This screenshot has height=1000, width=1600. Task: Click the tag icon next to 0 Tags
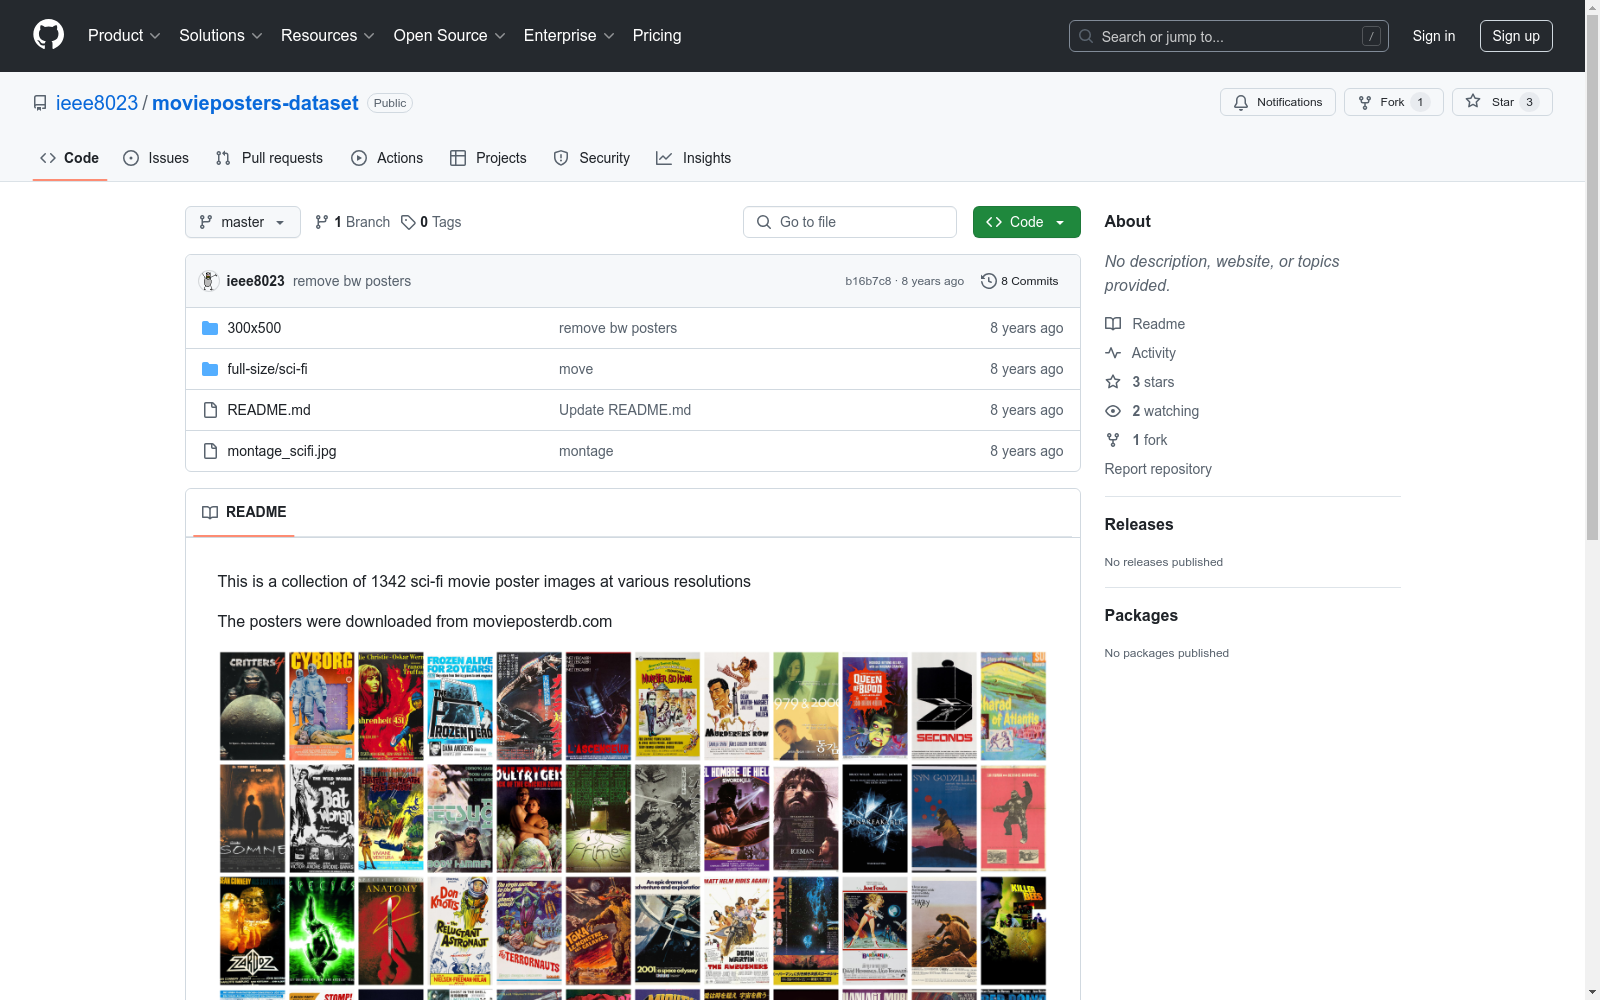click(408, 222)
